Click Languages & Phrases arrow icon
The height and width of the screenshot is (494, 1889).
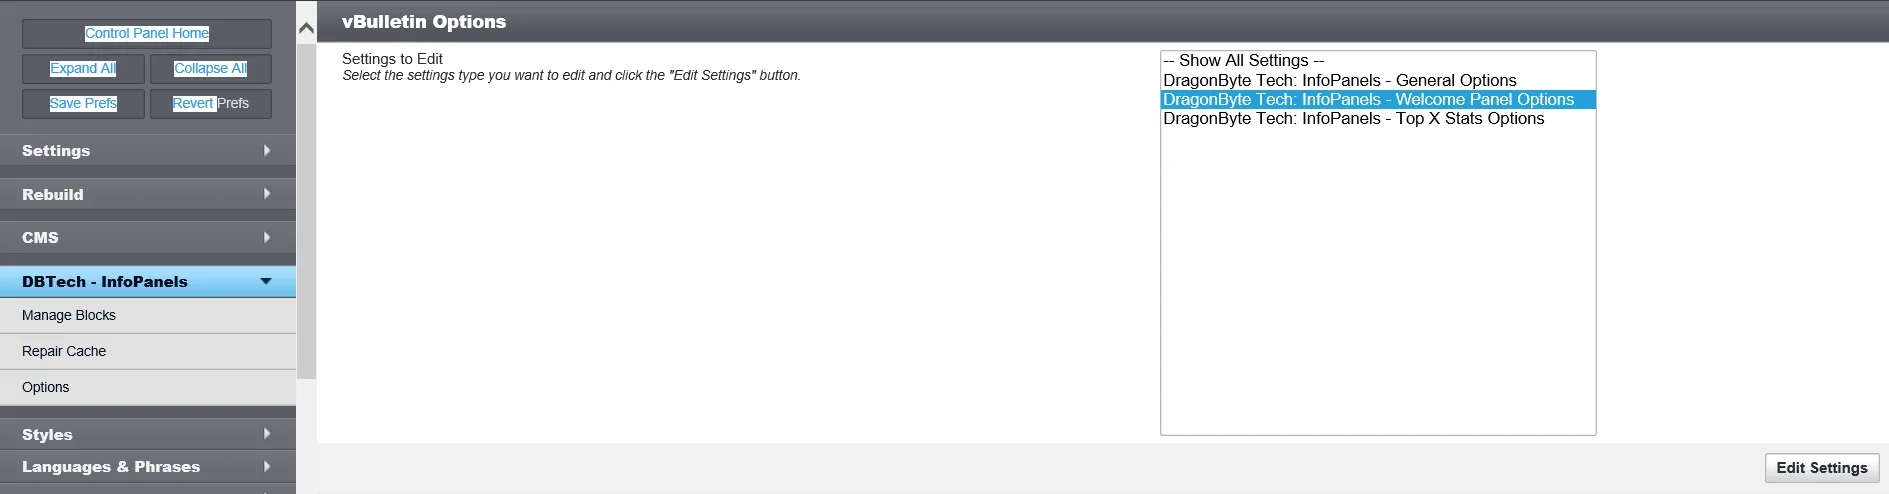[x=267, y=466]
